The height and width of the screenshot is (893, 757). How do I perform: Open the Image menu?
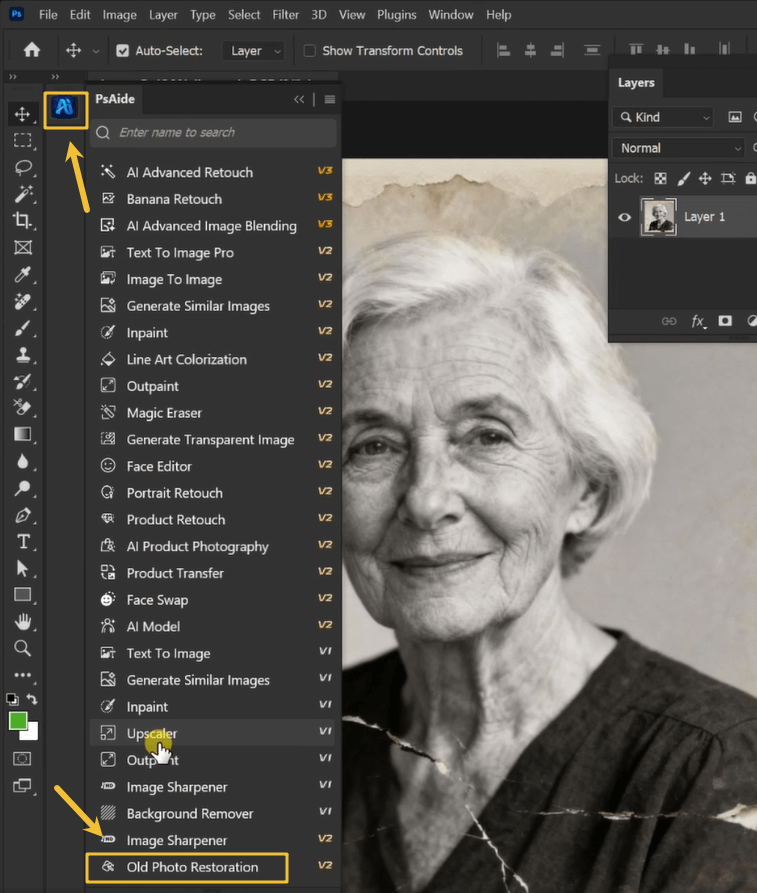[x=119, y=15]
